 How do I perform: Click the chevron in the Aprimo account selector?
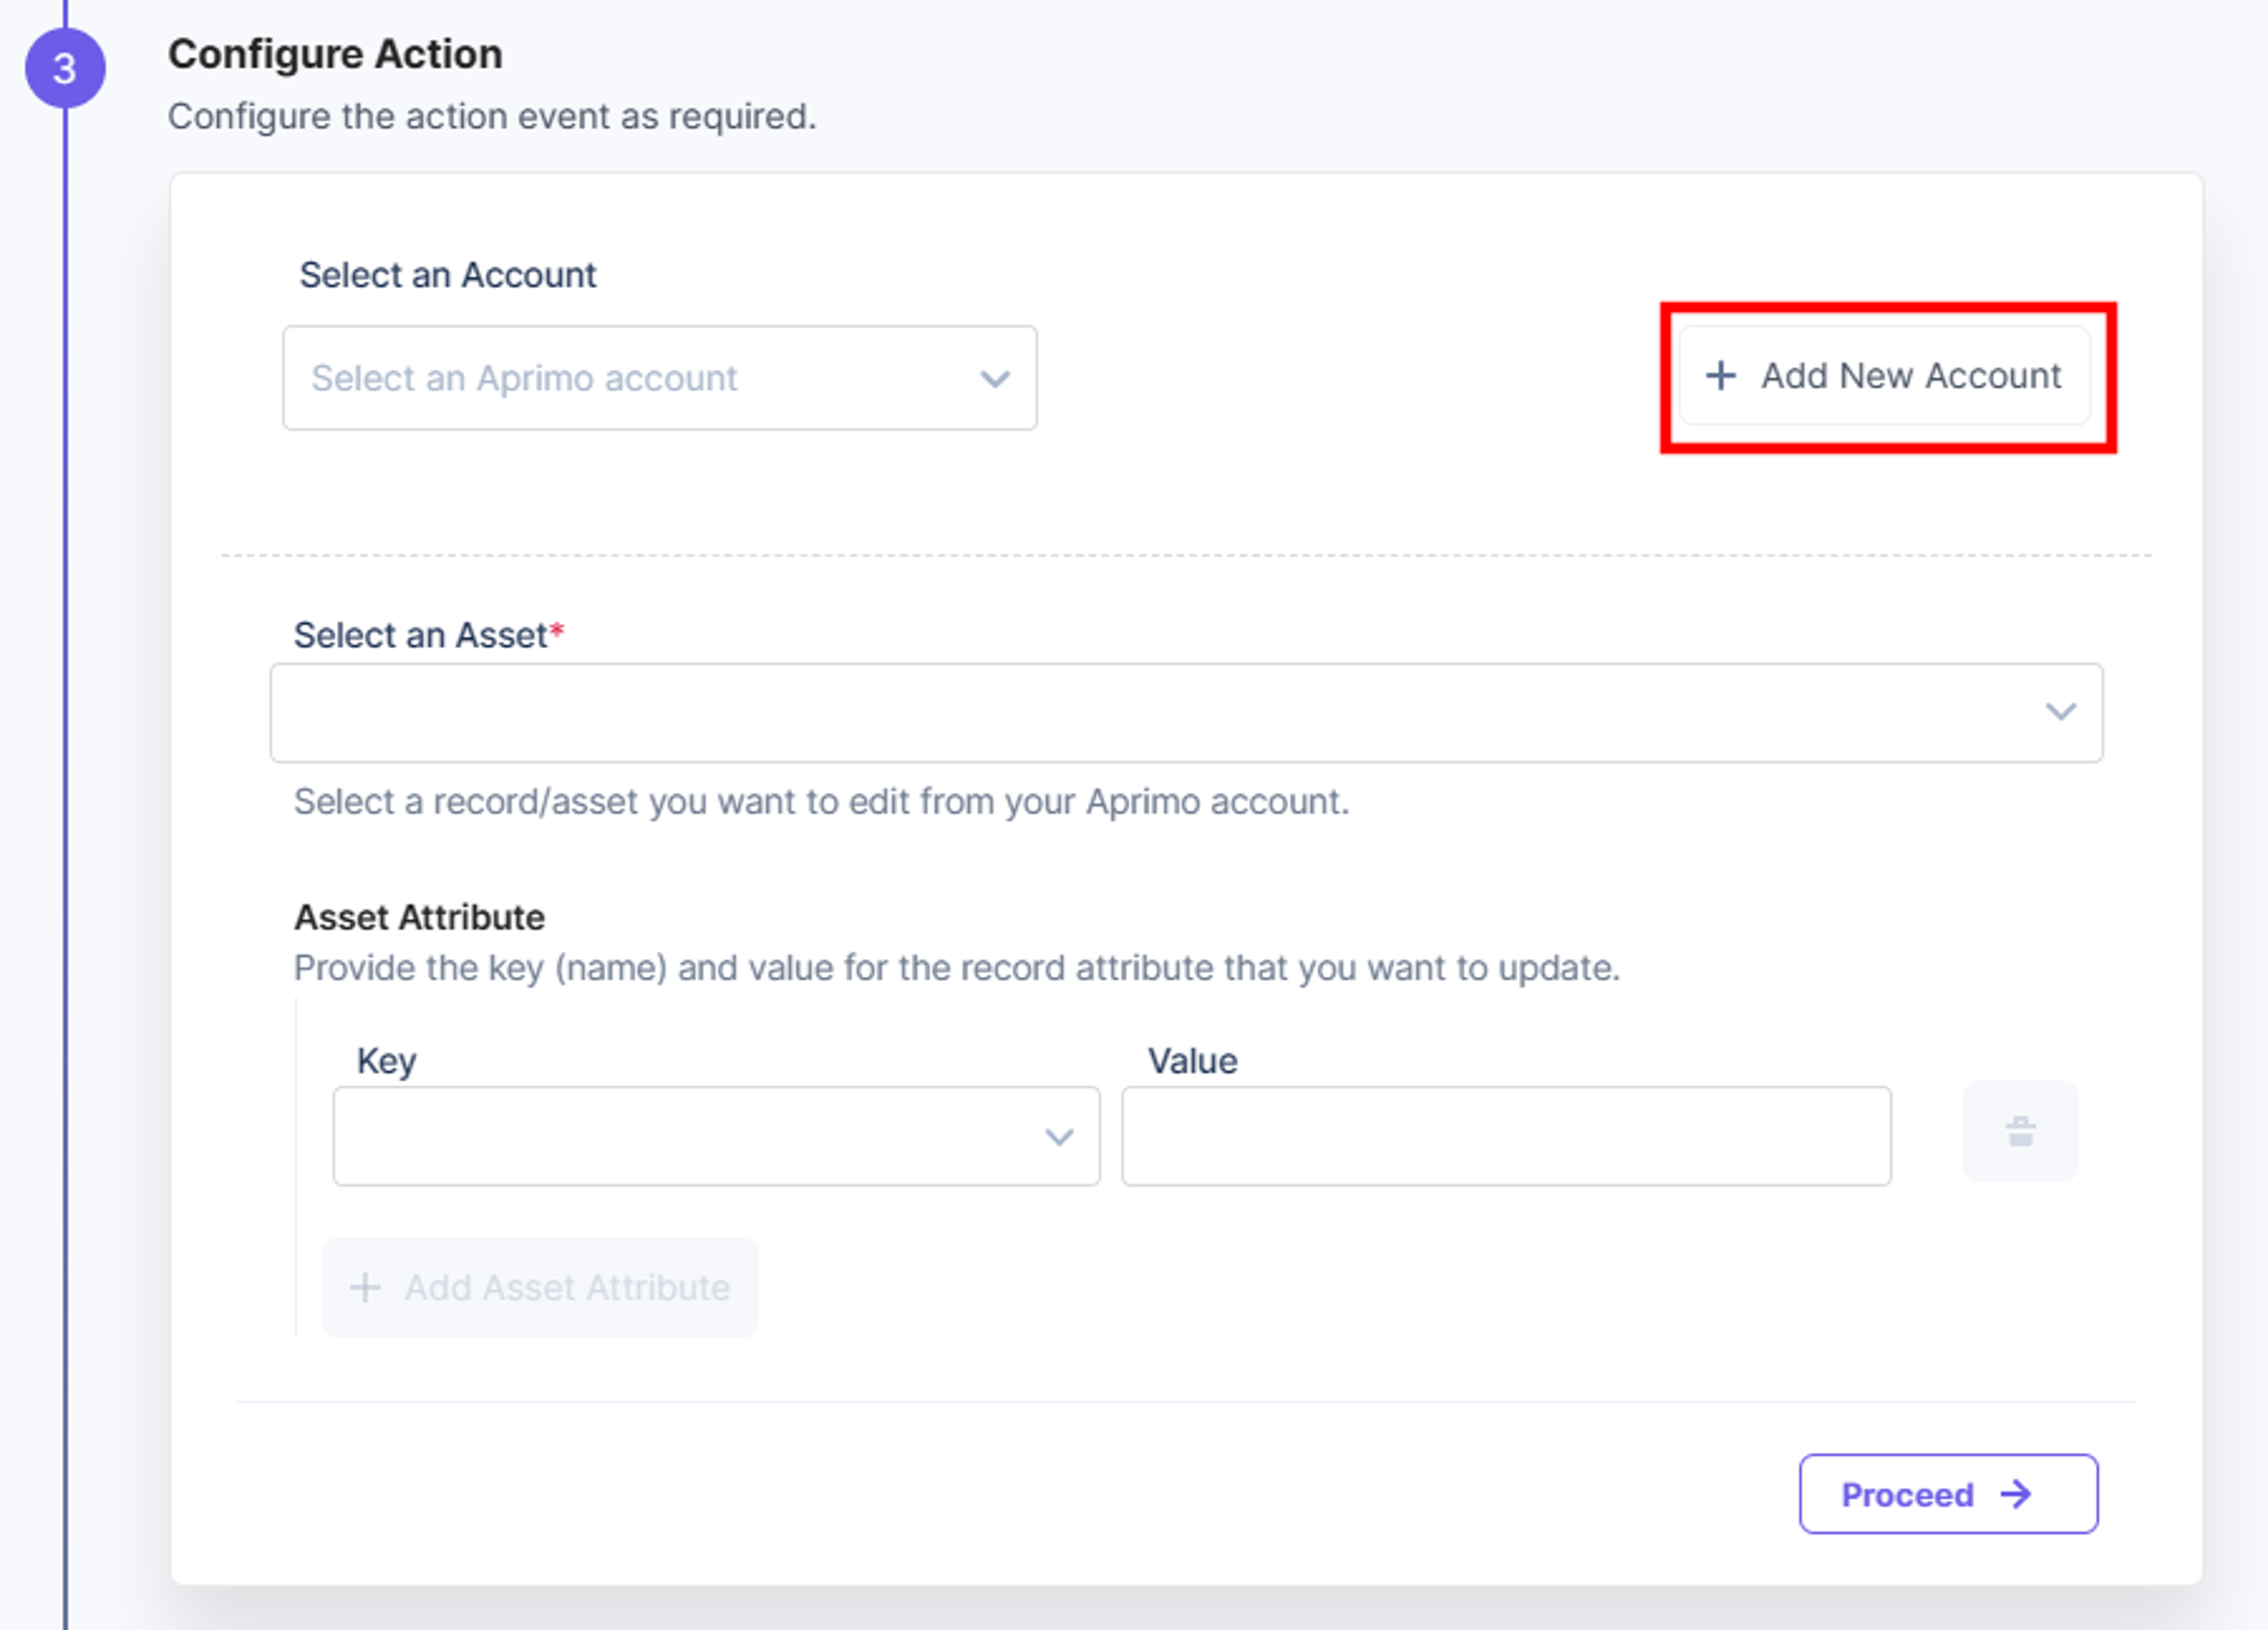point(994,379)
